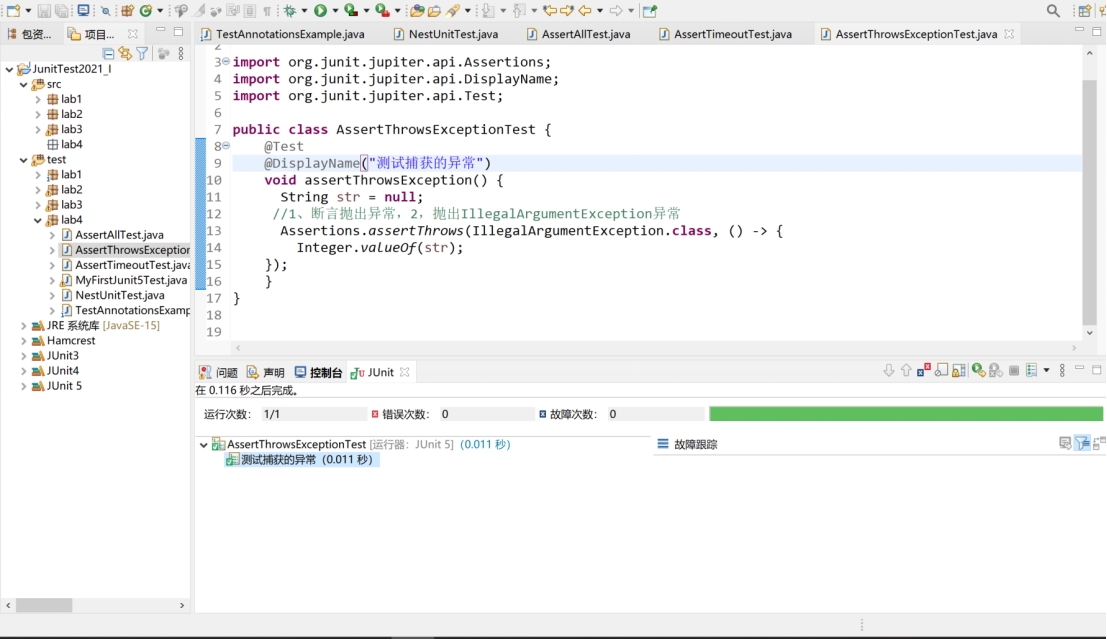Open the Test Run History dropdown

click(x=1046, y=370)
